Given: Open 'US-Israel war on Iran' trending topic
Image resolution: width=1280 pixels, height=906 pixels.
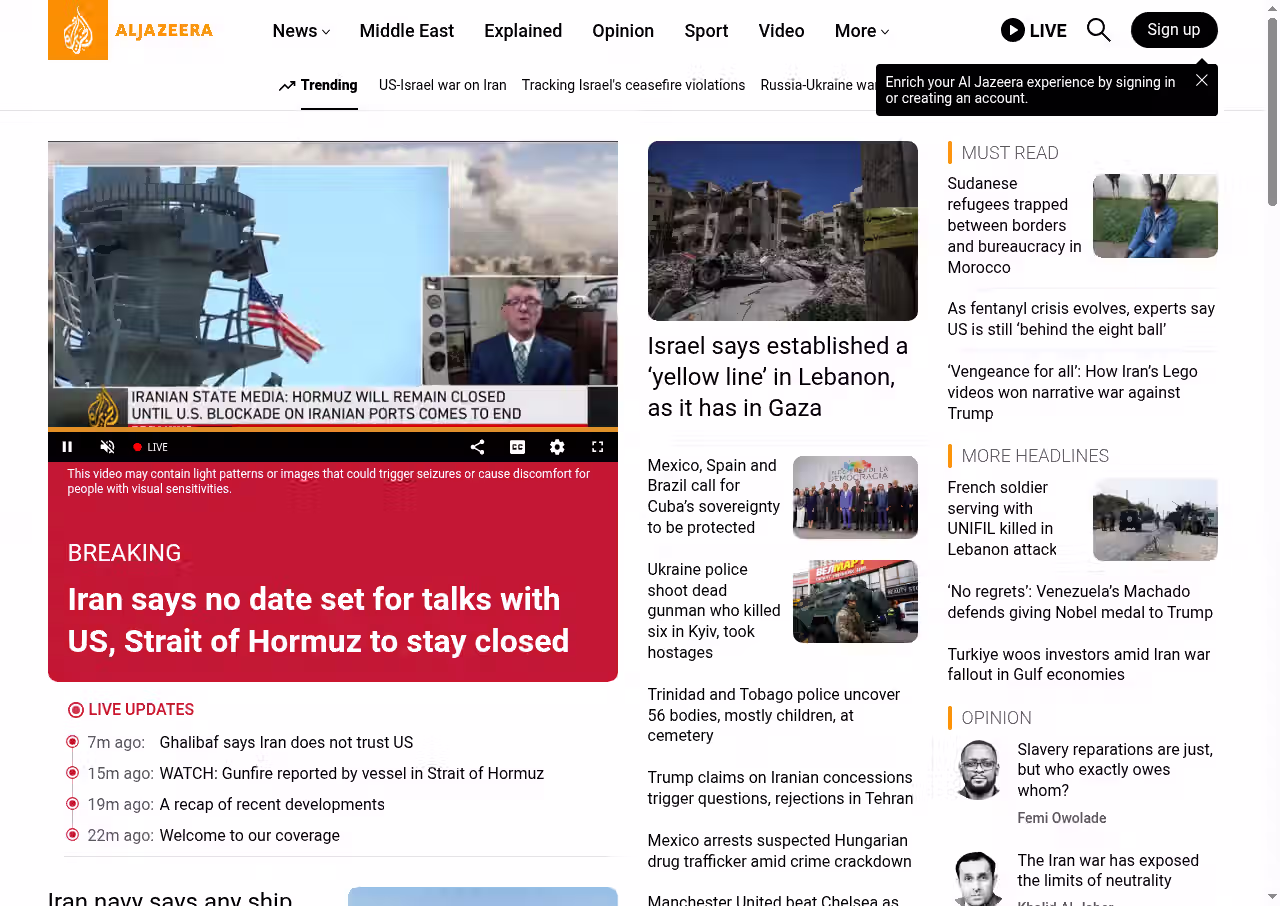Looking at the screenshot, I should click(442, 85).
